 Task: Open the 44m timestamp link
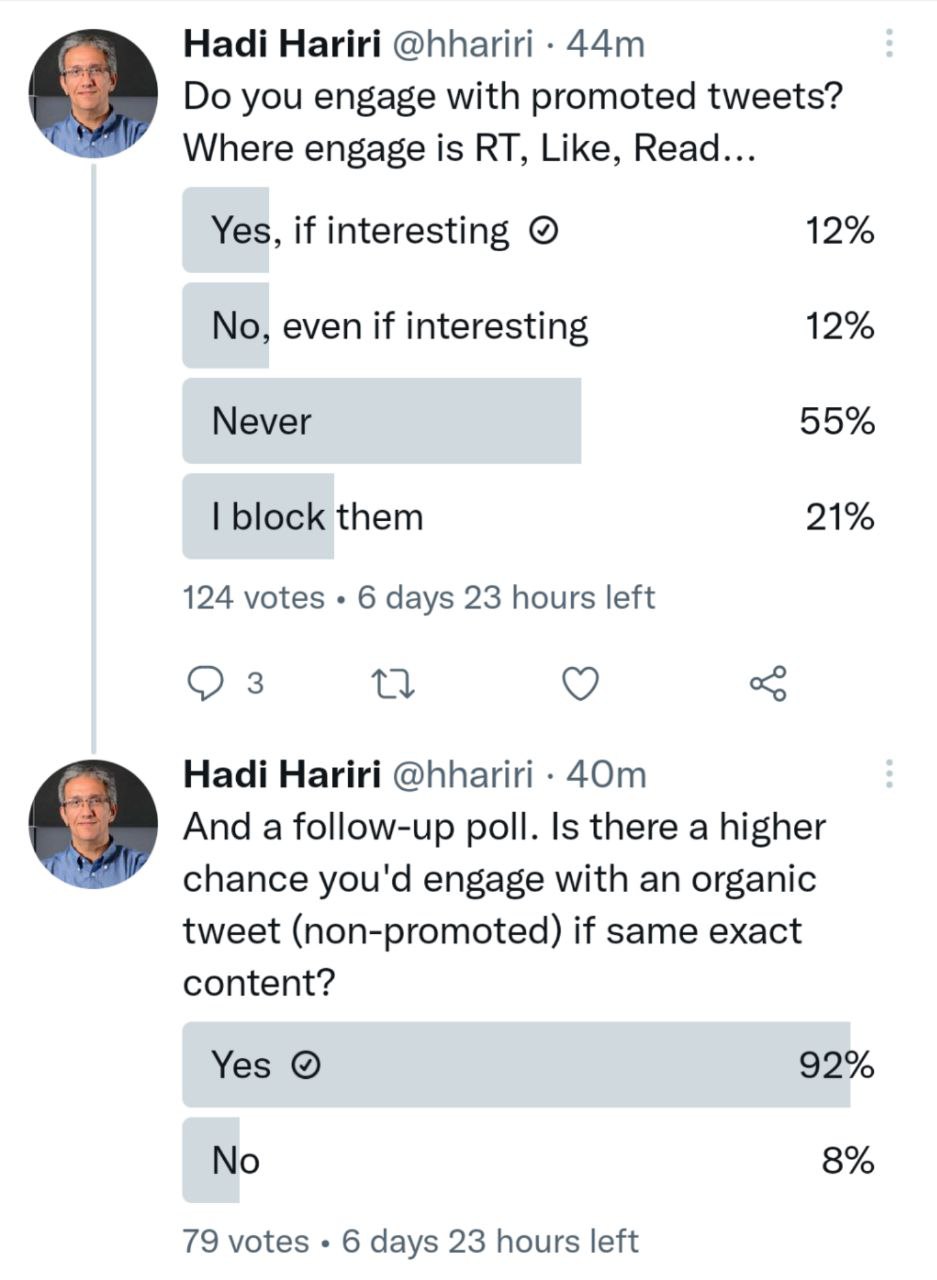pyautogui.click(x=605, y=44)
